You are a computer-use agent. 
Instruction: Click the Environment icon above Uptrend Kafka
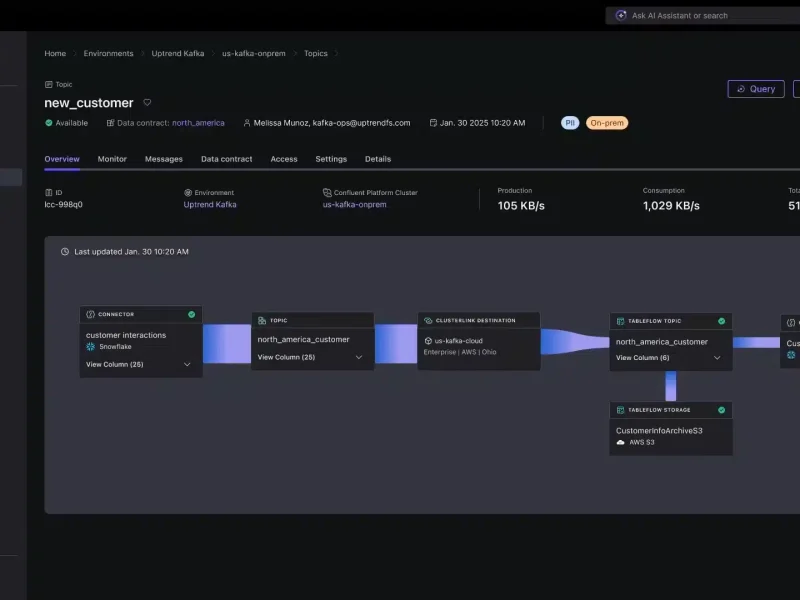pos(190,192)
